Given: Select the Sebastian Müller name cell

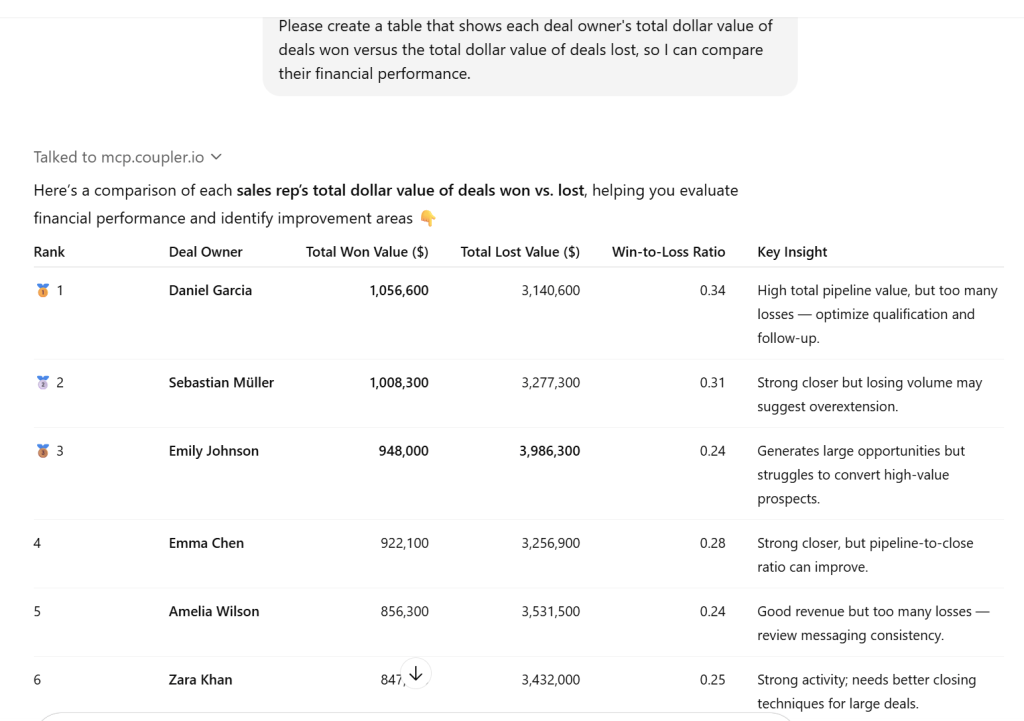Looking at the screenshot, I should (x=221, y=383).
